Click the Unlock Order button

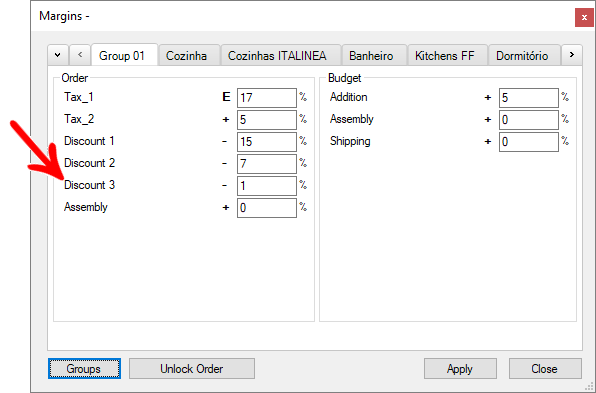coord(192,369)
